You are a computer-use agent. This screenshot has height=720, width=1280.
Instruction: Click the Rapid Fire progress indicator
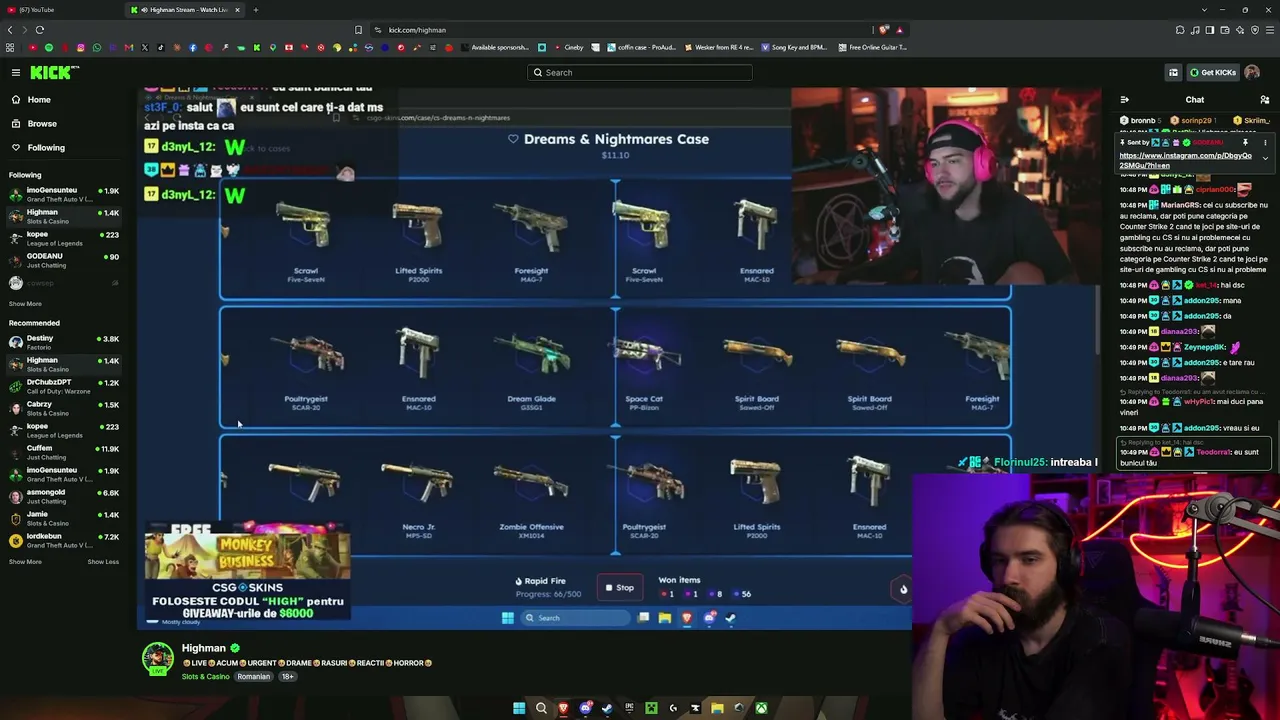pyautogui.click(x=547, y=587)
